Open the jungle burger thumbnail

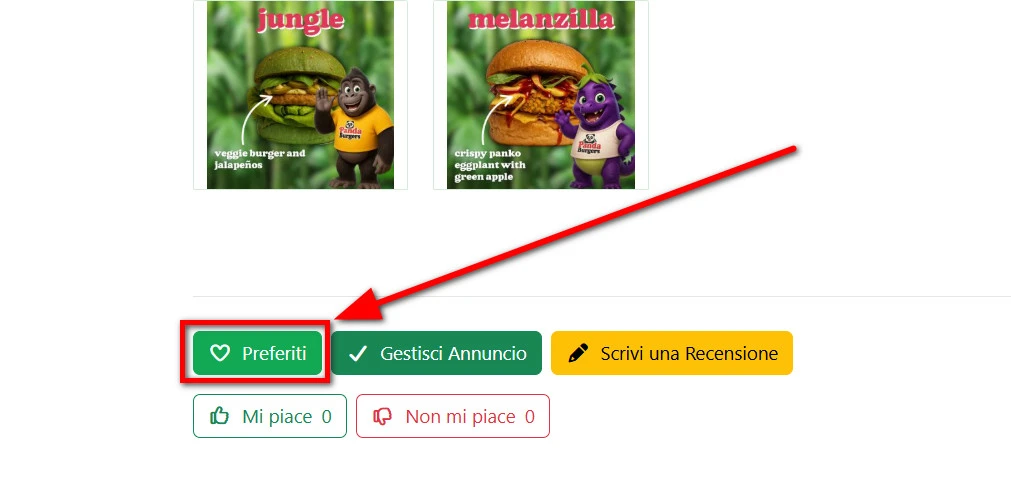coord(300,95)
